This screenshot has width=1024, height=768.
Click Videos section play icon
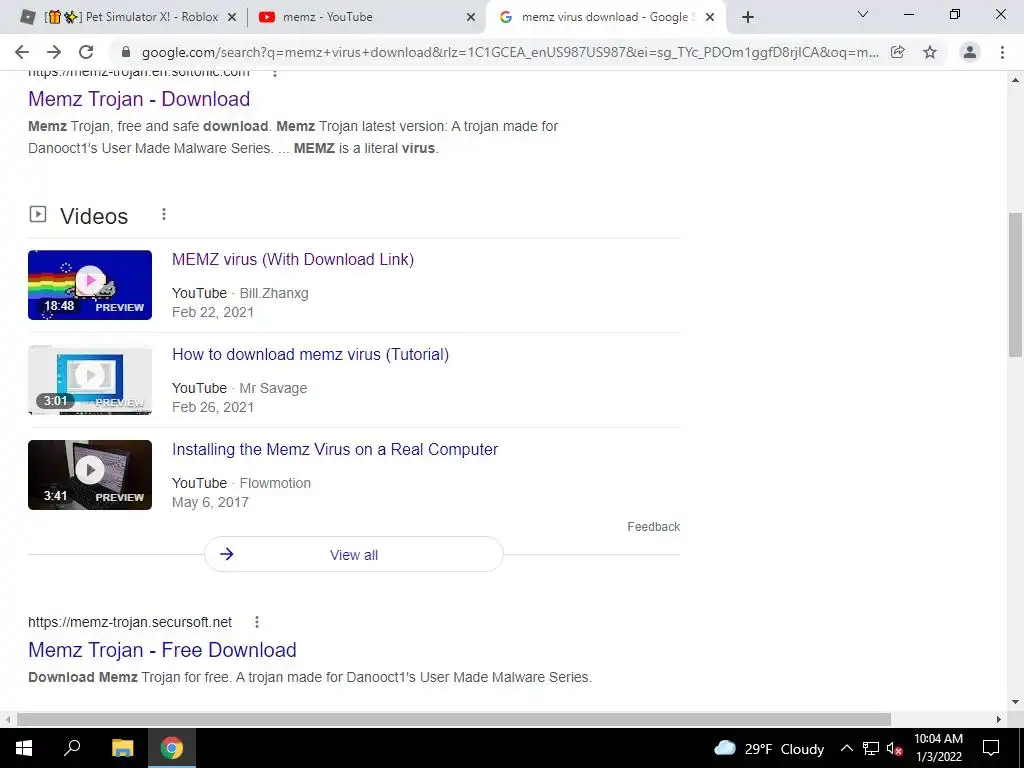(x=38, y=214)
